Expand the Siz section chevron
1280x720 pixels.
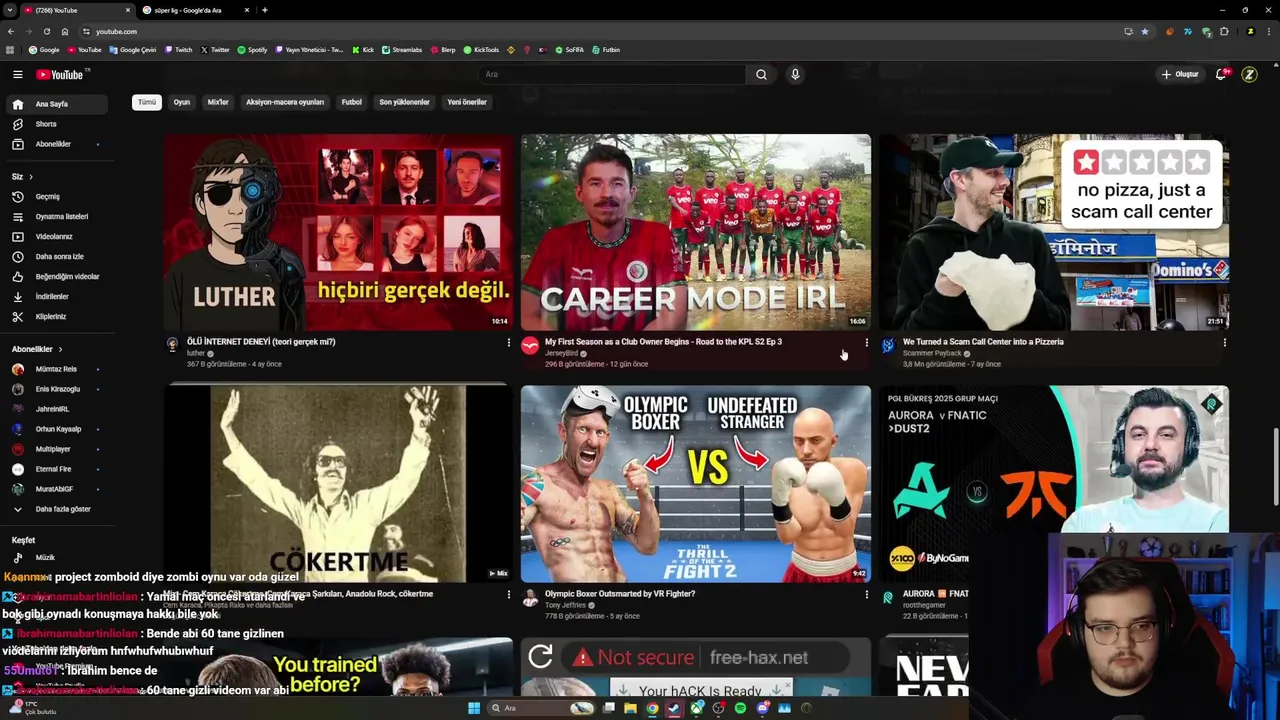[x=31, y=177]
